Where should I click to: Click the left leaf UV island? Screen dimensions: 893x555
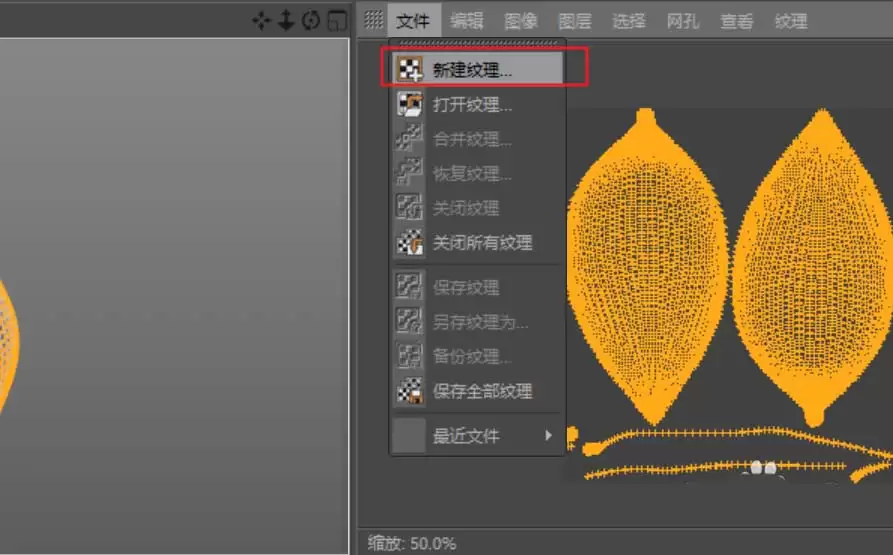[x=647, y=266]
